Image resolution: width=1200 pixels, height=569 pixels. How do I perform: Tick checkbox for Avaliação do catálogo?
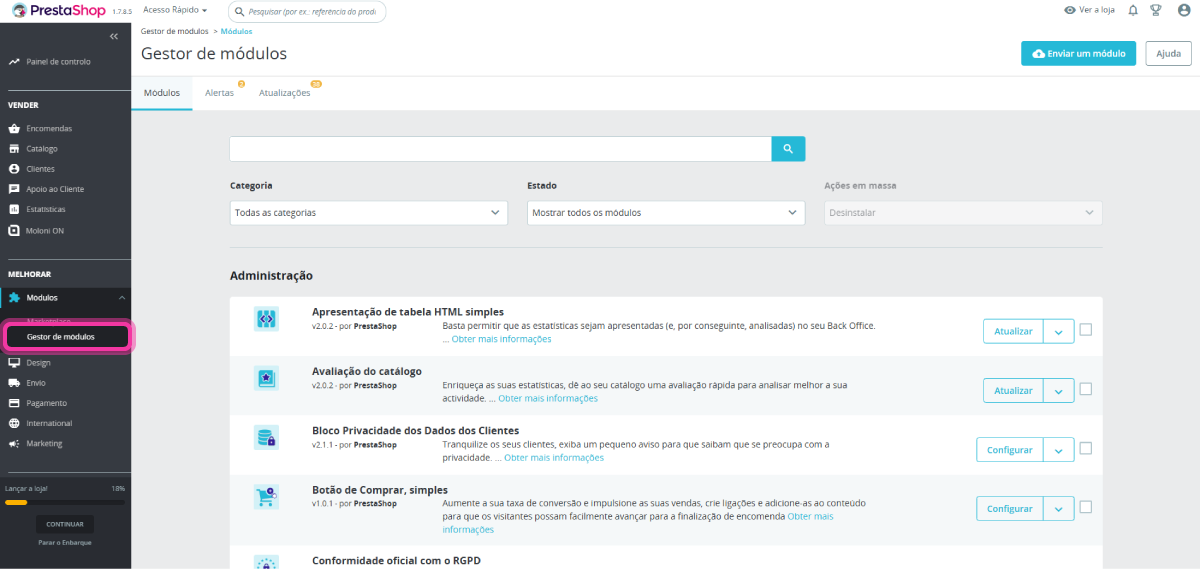[1086, 389]
